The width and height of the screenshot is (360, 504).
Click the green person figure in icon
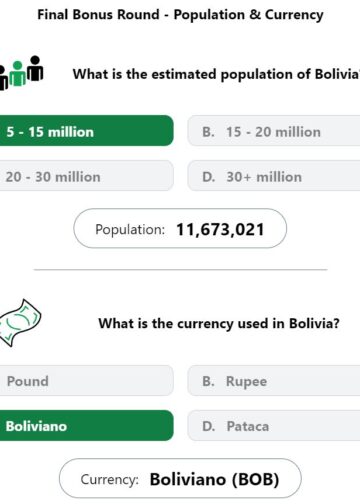17,74
